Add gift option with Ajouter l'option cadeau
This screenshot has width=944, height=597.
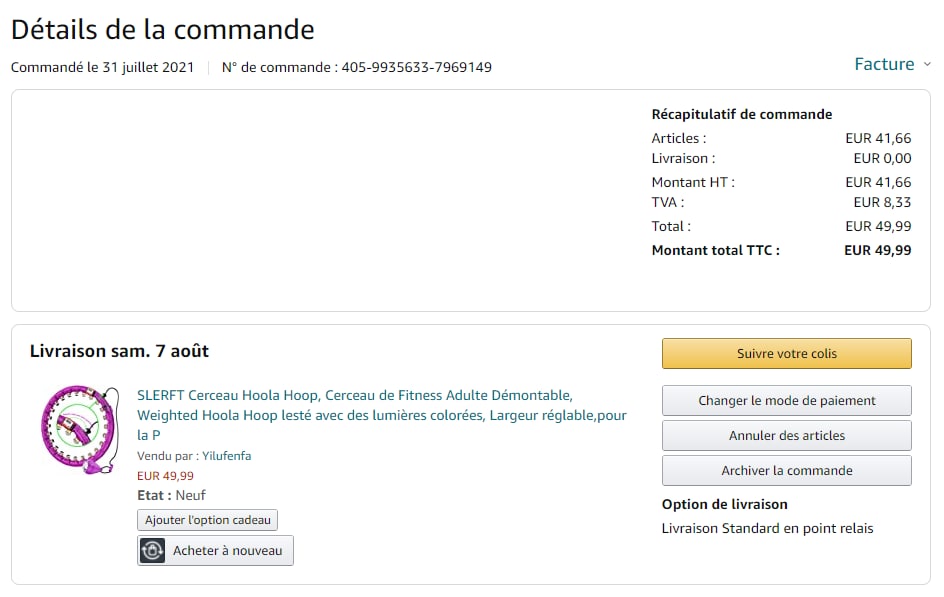pyautogui.click(x=207, y=520)
